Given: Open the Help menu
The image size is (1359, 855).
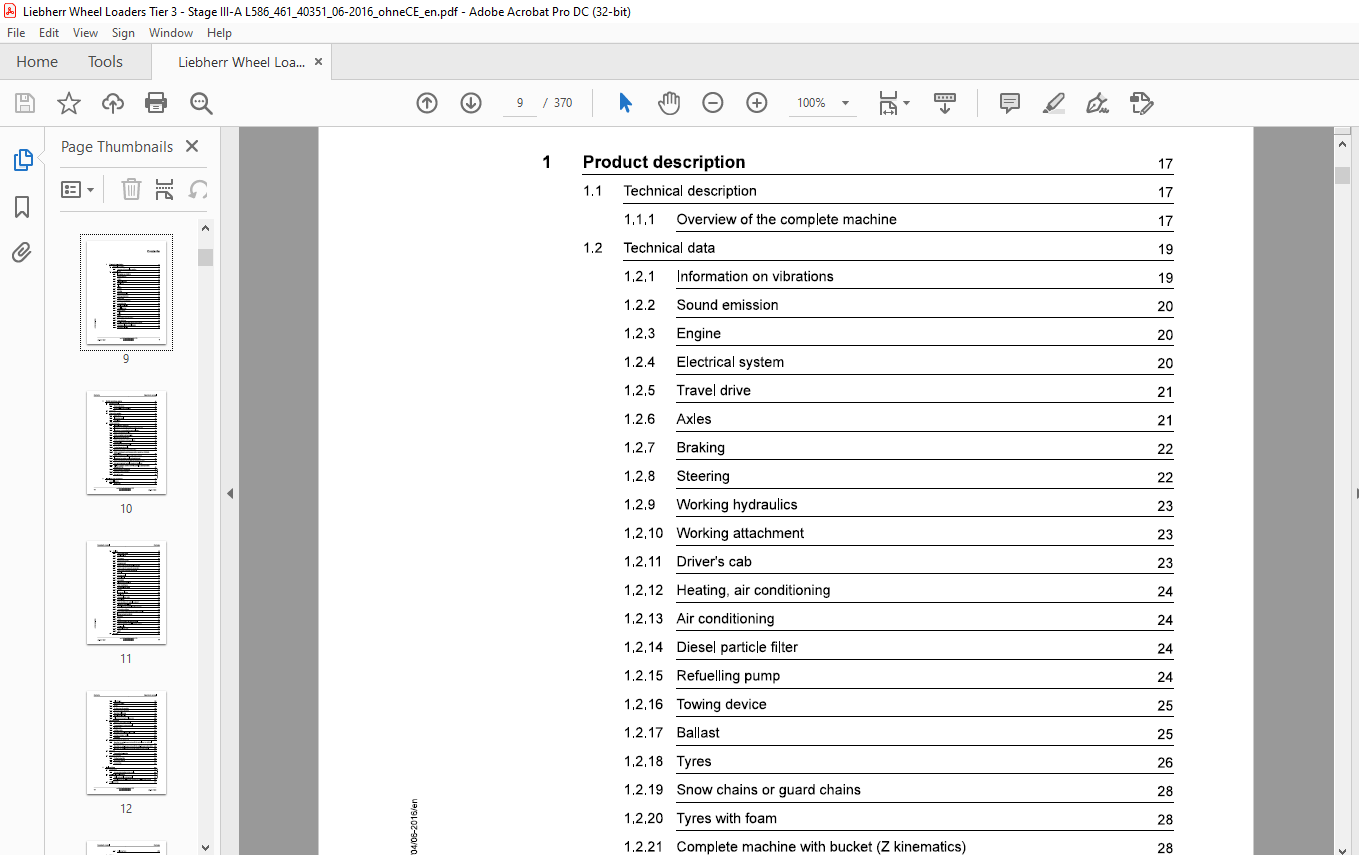Looking at the screenshot, I should point(219,33).
